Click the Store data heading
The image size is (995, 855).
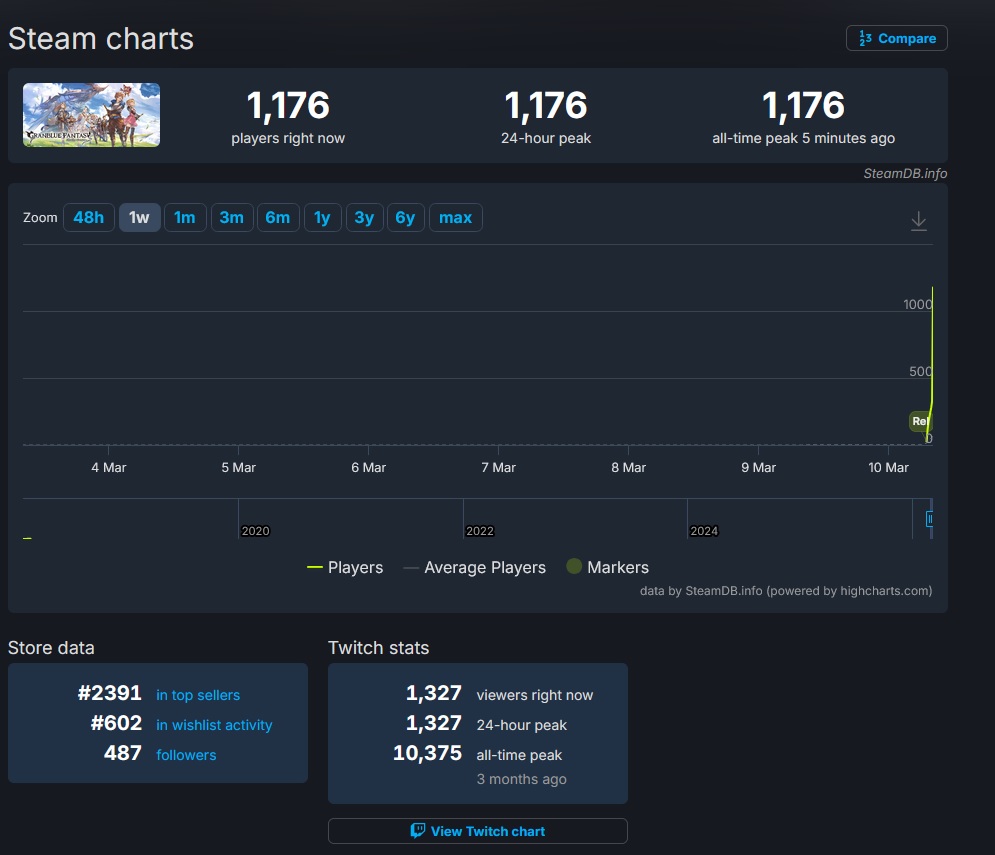[51, 648]
